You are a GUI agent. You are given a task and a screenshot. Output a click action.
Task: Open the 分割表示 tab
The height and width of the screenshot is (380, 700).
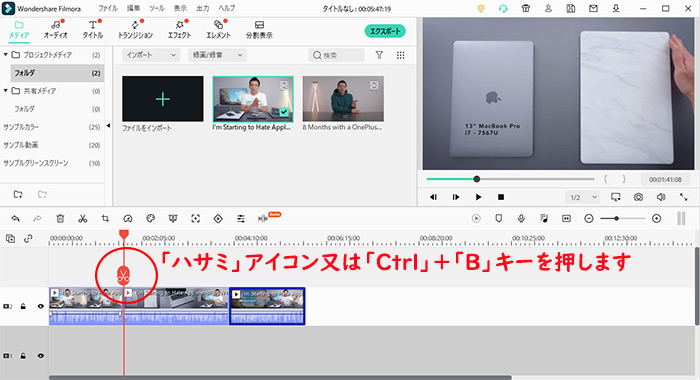click(x=259, y=30)
